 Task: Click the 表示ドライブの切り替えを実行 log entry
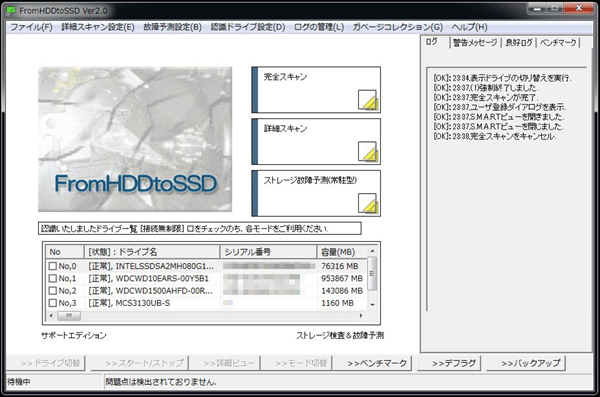click(502, 78)
